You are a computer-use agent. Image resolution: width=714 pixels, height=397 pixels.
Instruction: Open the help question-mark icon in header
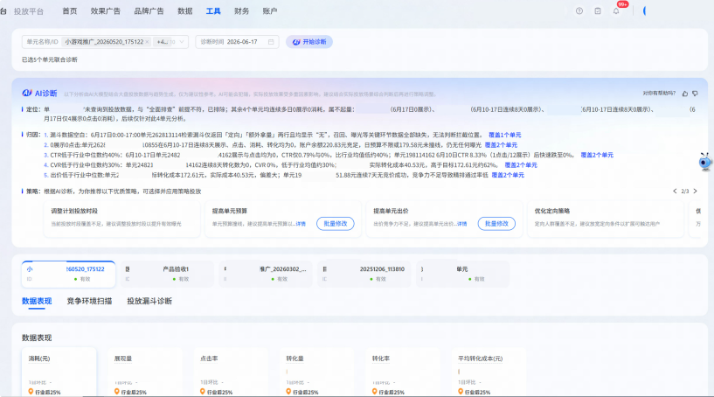click(x=579, y=11)
